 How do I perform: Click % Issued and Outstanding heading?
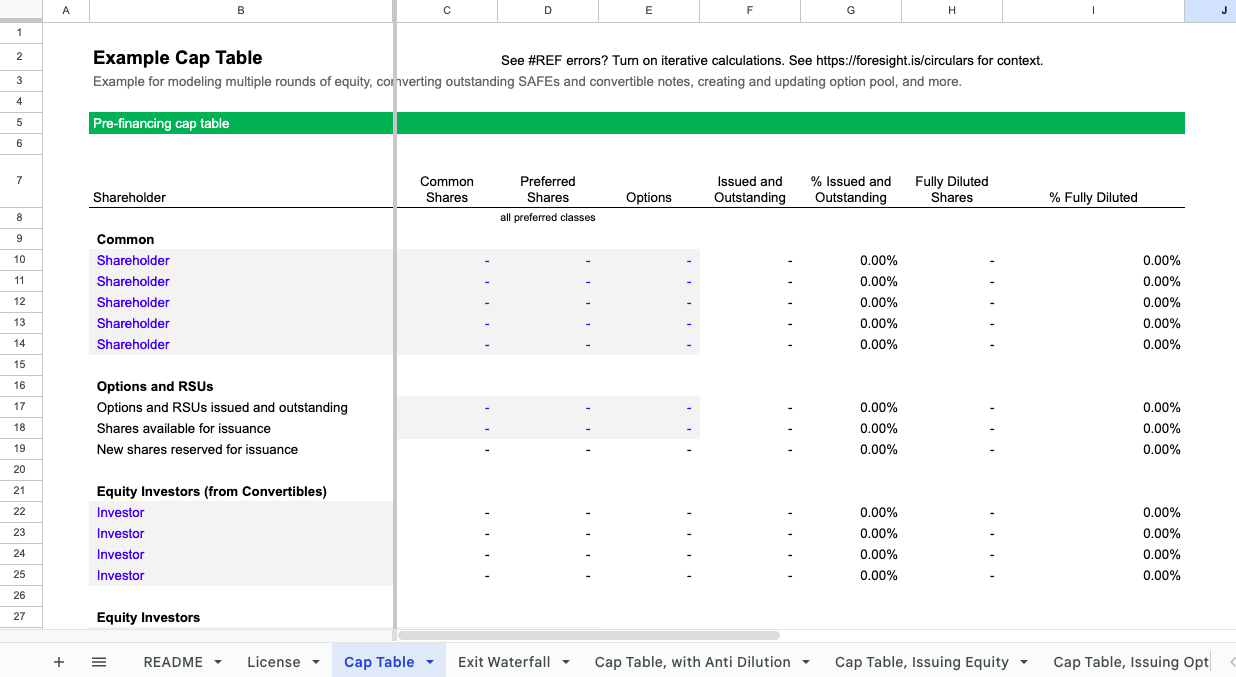pos(851,190)
